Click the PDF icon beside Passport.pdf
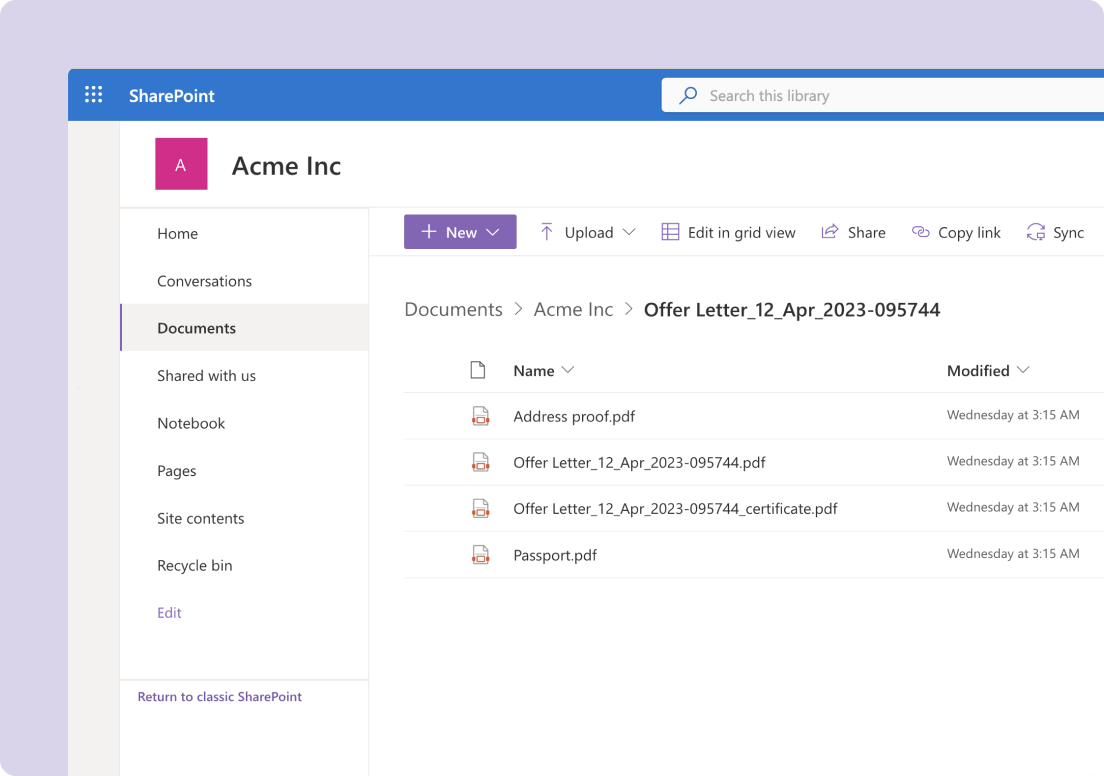 click(481, 554)
